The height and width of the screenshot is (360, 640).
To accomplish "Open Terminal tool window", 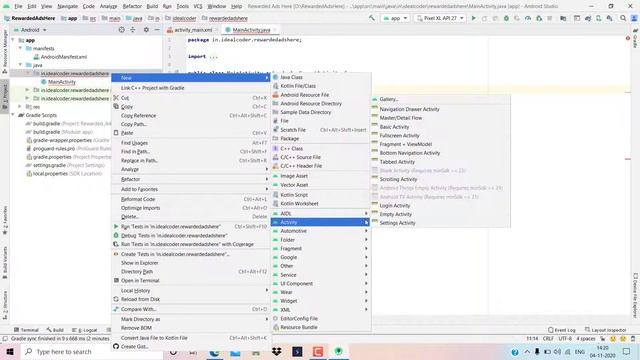I will (26, 330).
